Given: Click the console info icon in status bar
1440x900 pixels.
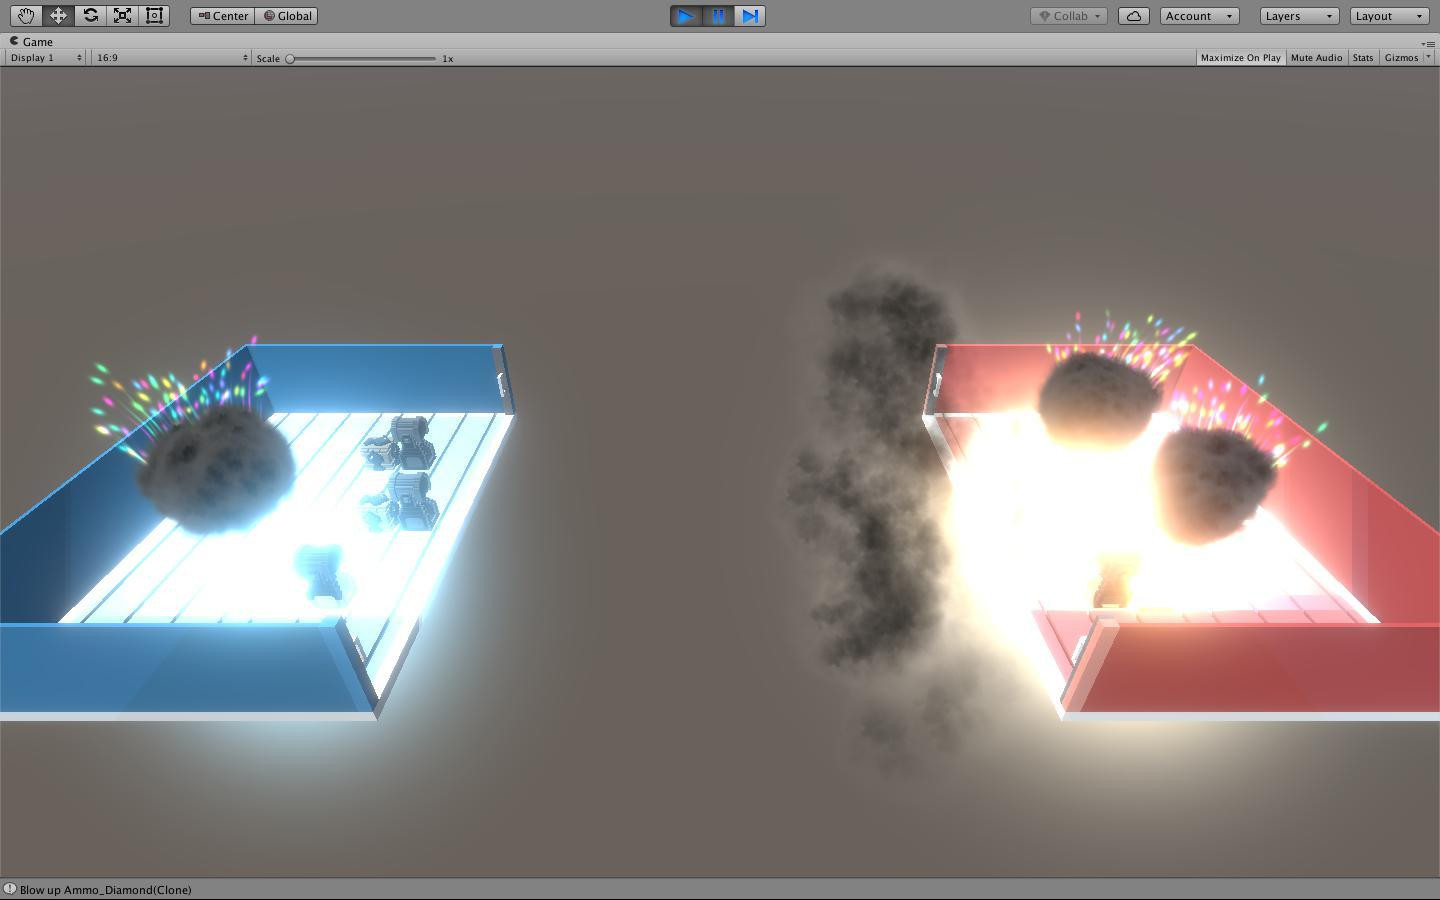Looking at the screenshot, I should [x=10, y=889].
